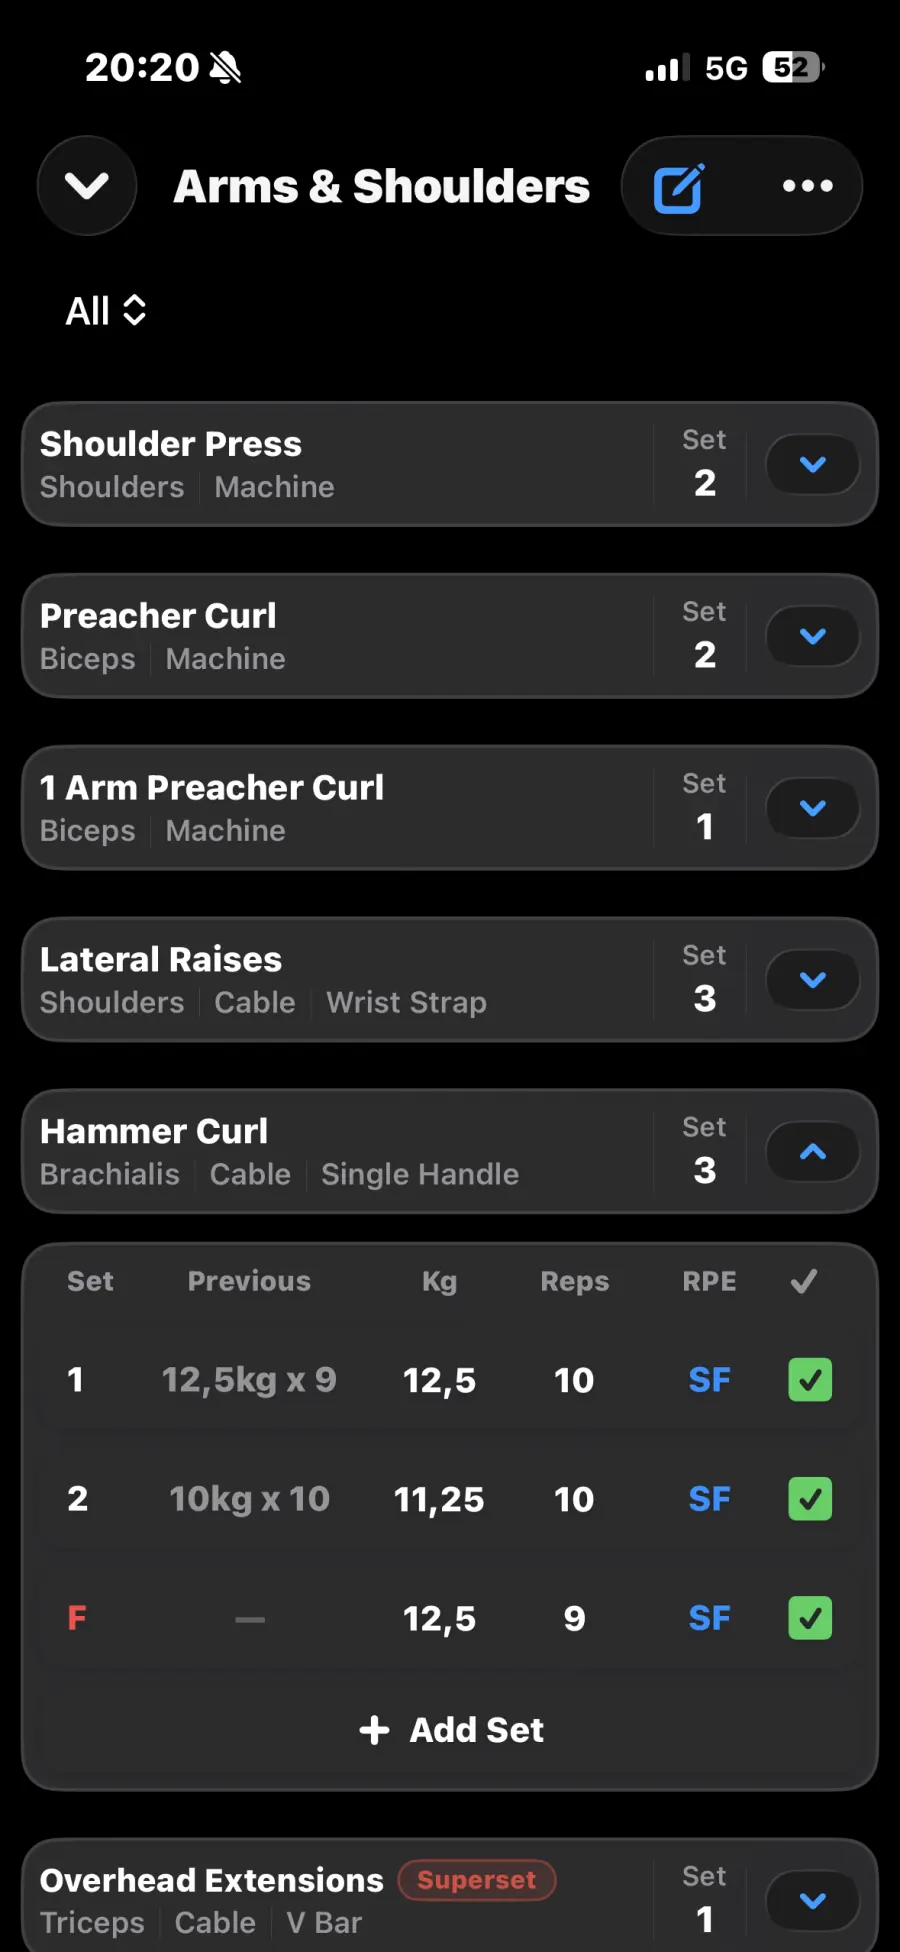Uncheck completion box for Hammer Curl set 1
Image resolution: width=900 pixels, height=1952 pixels.
[810, 1380]
